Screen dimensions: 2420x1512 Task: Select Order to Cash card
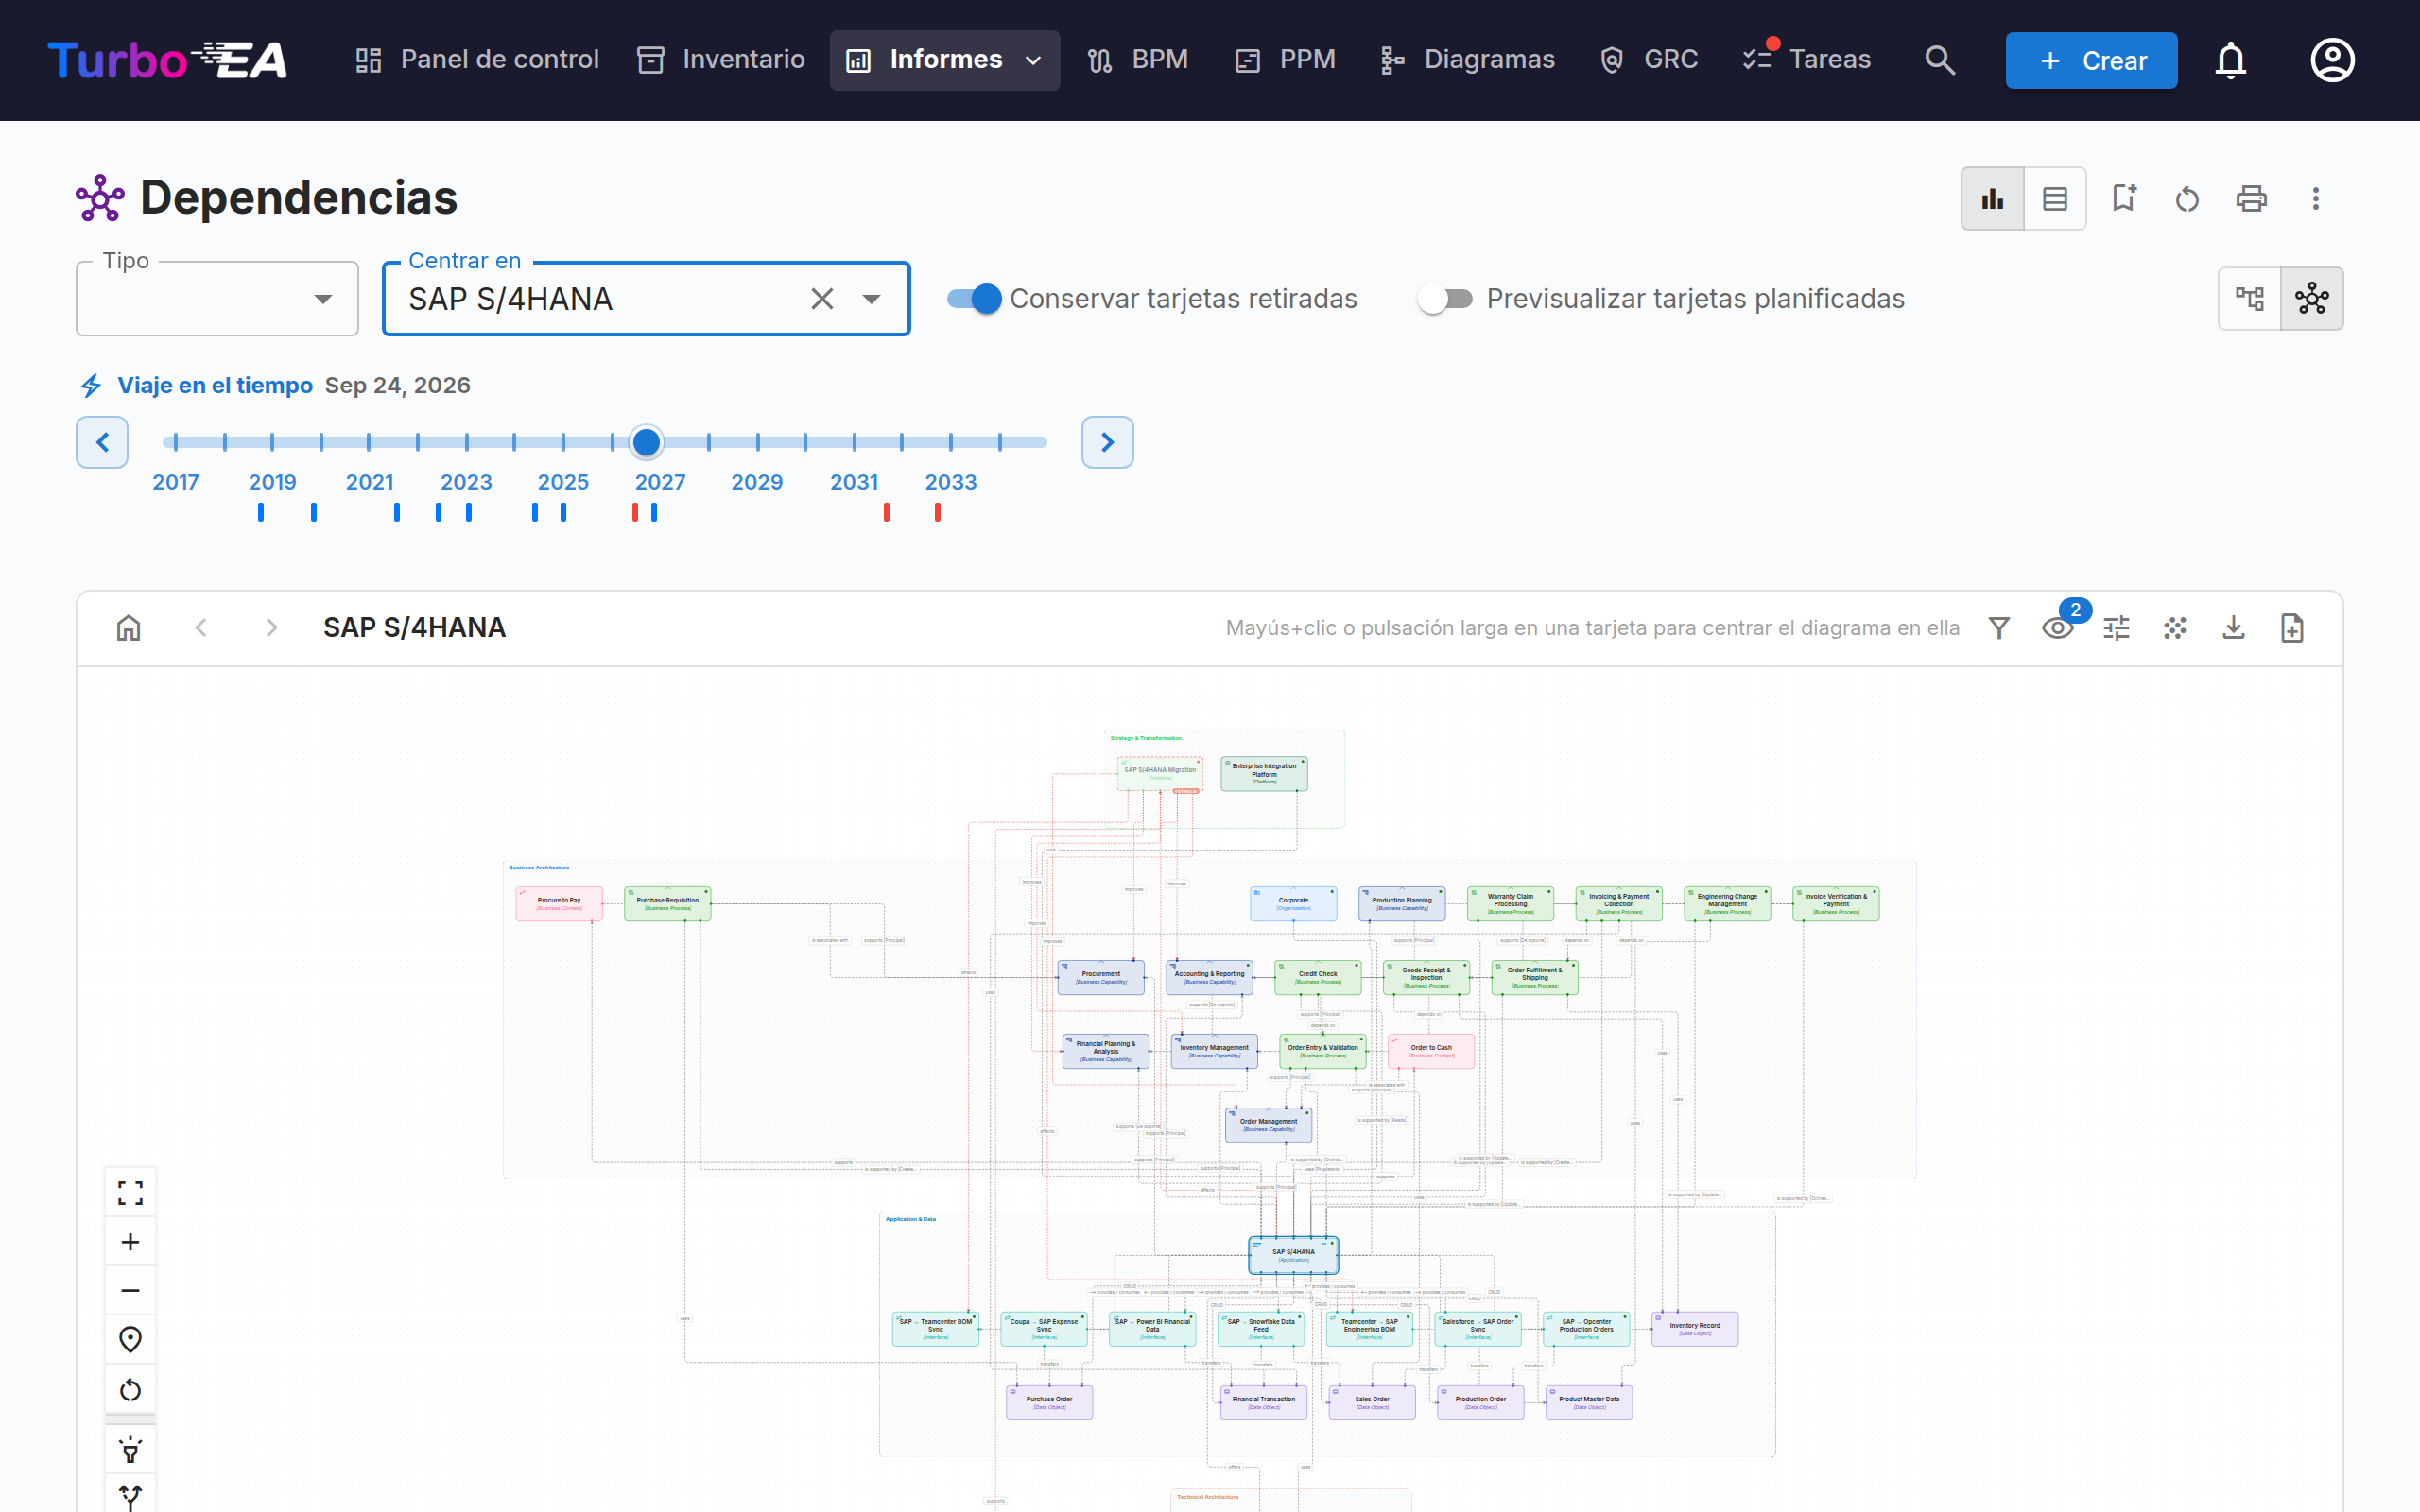coord(1431,1051)
